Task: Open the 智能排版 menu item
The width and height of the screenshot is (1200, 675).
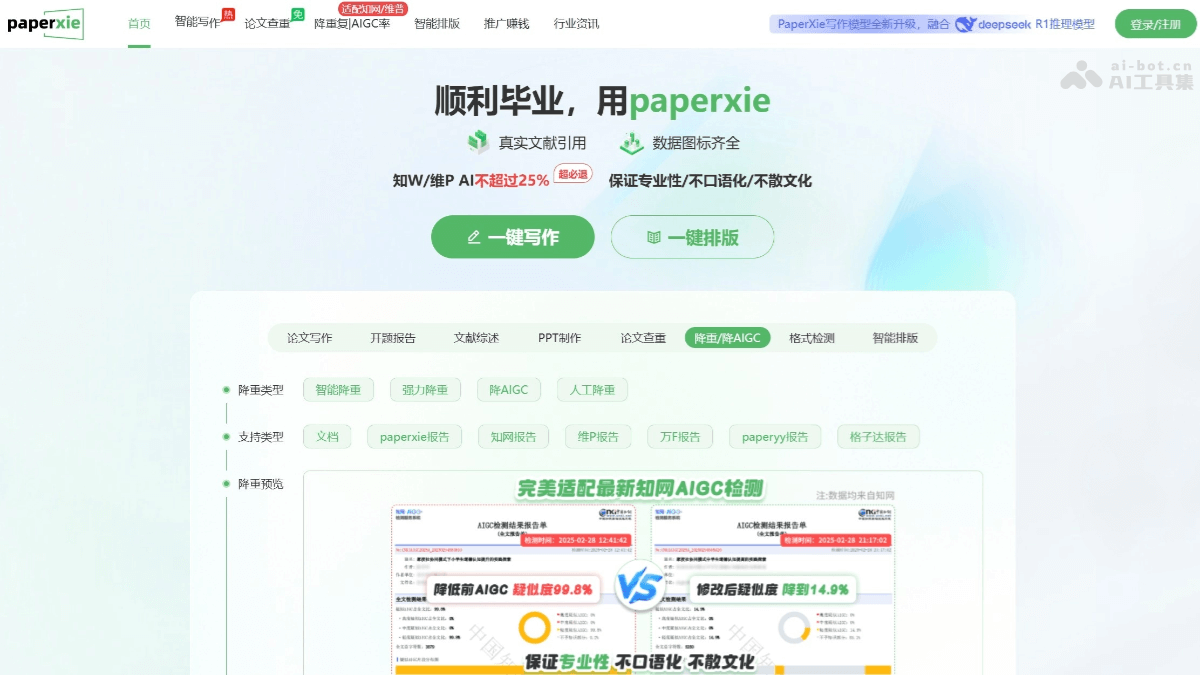Action: click(x=436, y=23)
